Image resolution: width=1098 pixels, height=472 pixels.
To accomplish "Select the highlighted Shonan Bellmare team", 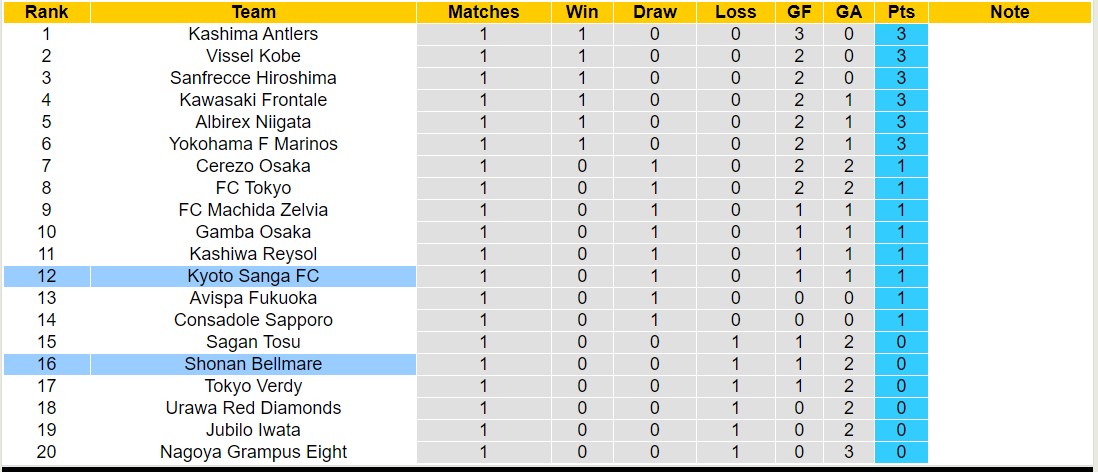I will pyautogui.click(x=253, y=364).
